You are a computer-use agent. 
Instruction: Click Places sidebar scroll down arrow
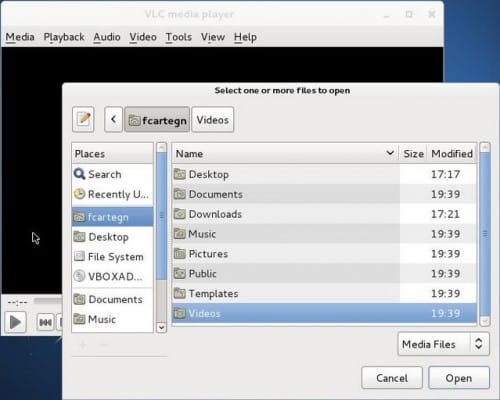[x=161, y=327]
